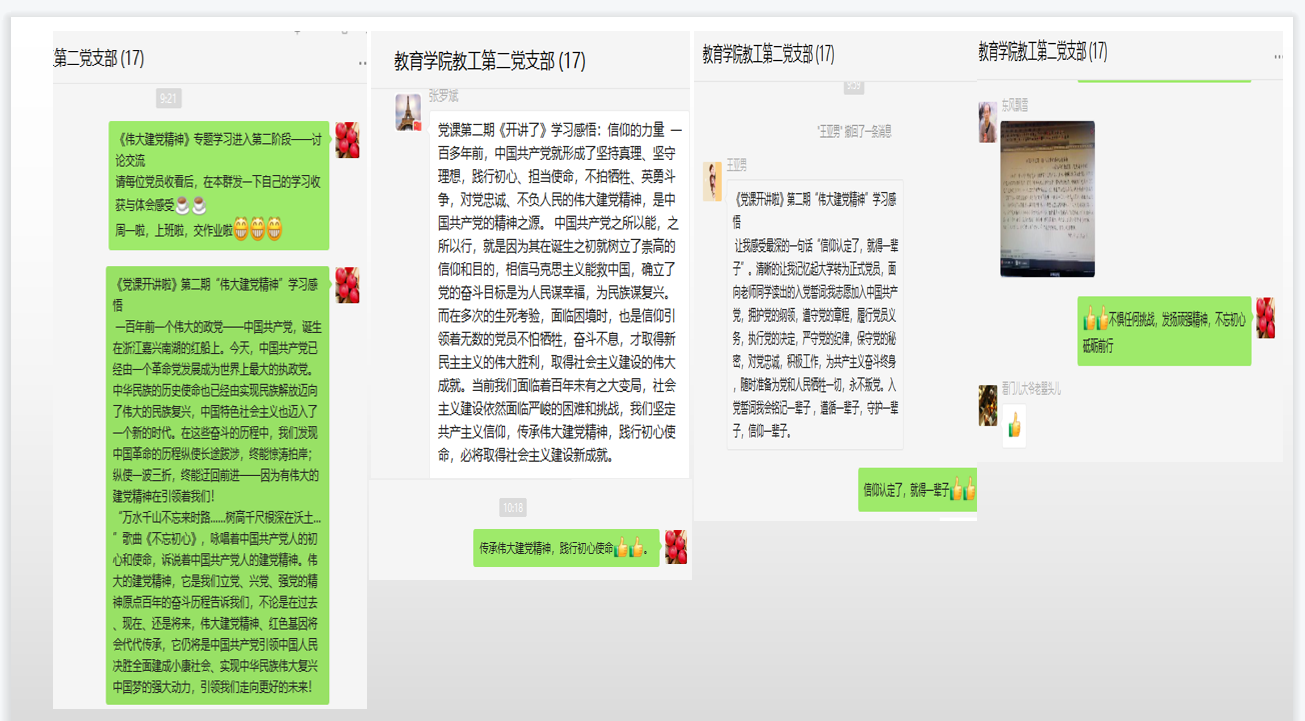Open 王亚男's profile avatar
The image size is (1305, 721).
click(712, 181)
